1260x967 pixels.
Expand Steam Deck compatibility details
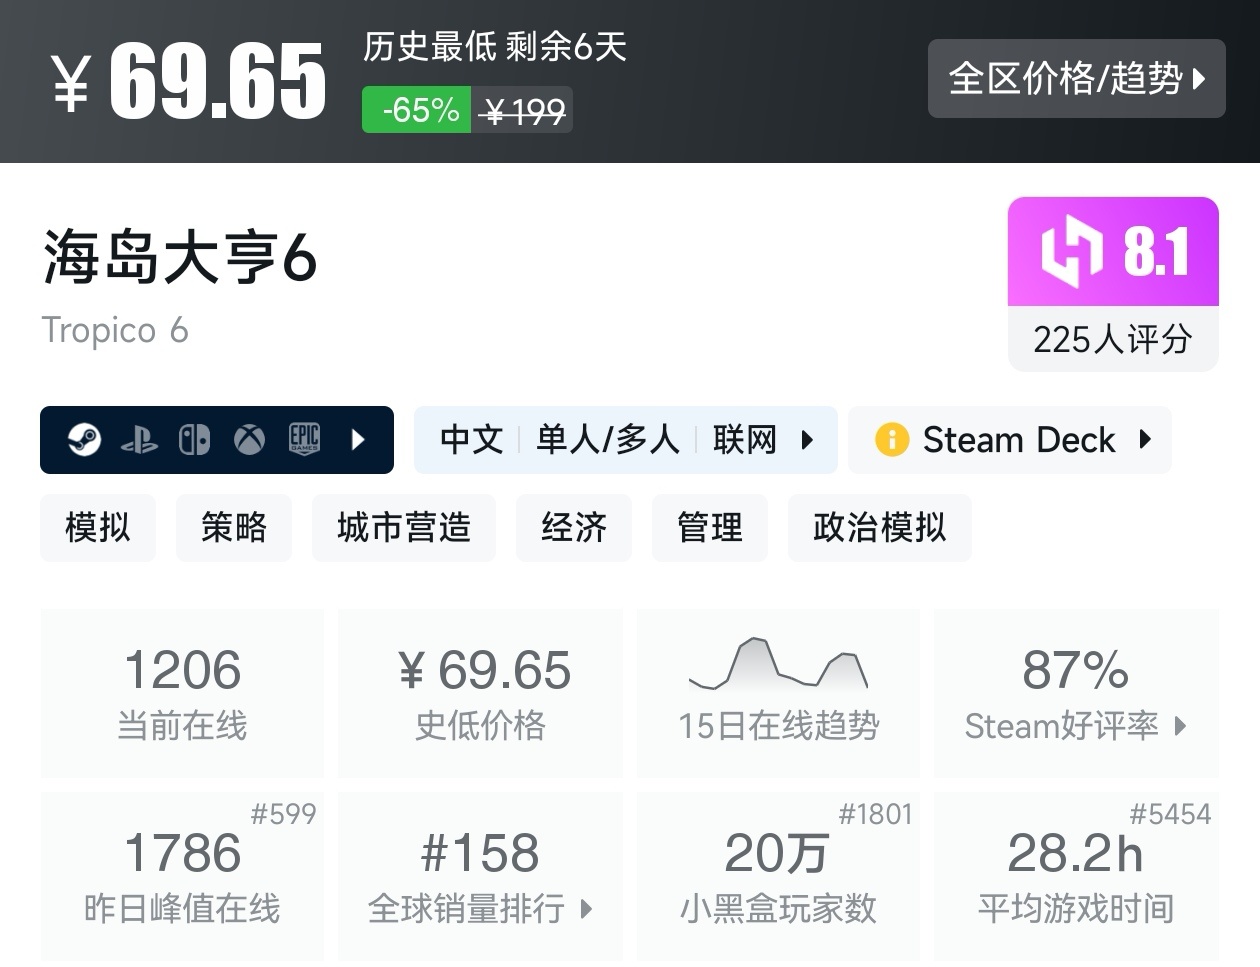click(x=1146, y=440)
